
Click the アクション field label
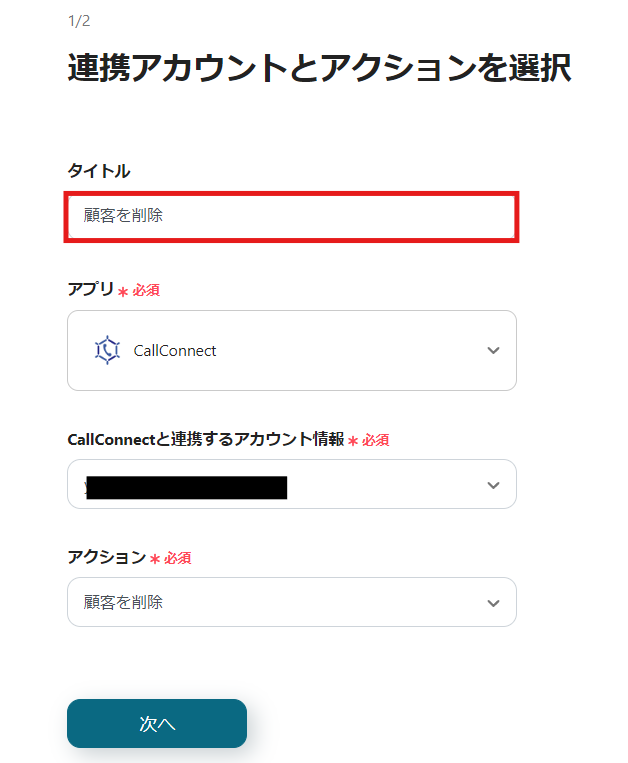point(106,557)
